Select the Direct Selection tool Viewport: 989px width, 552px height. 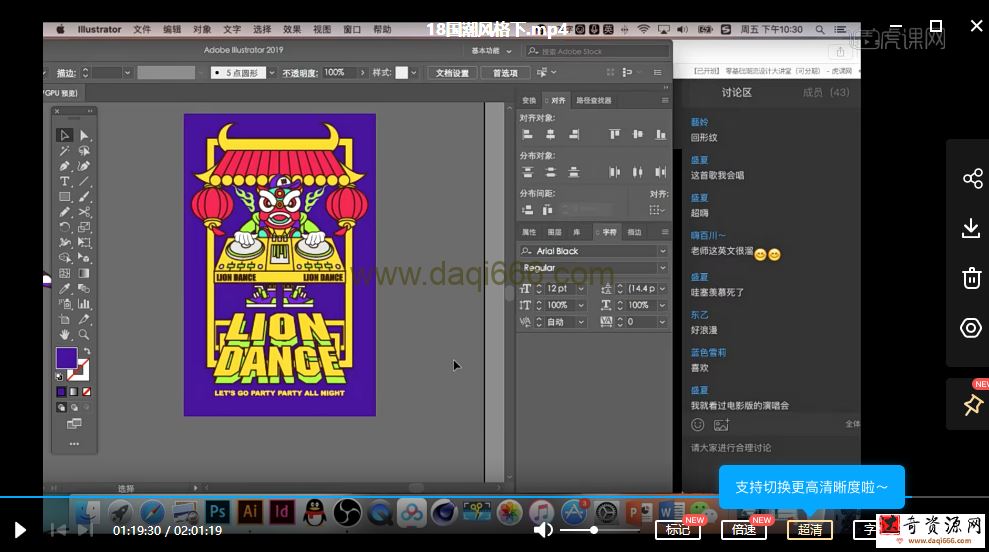click(84, 135)
